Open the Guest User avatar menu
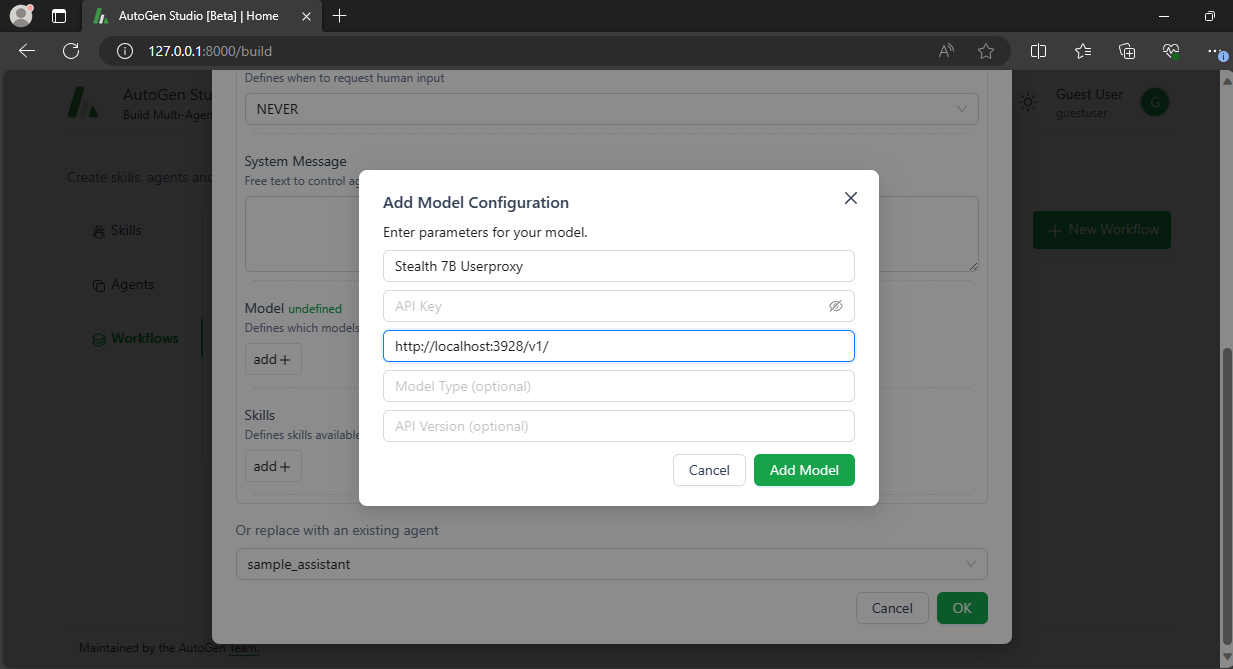Image resolution: width=1233 pixels, height=669 pixels. [x=1155, y=102]
